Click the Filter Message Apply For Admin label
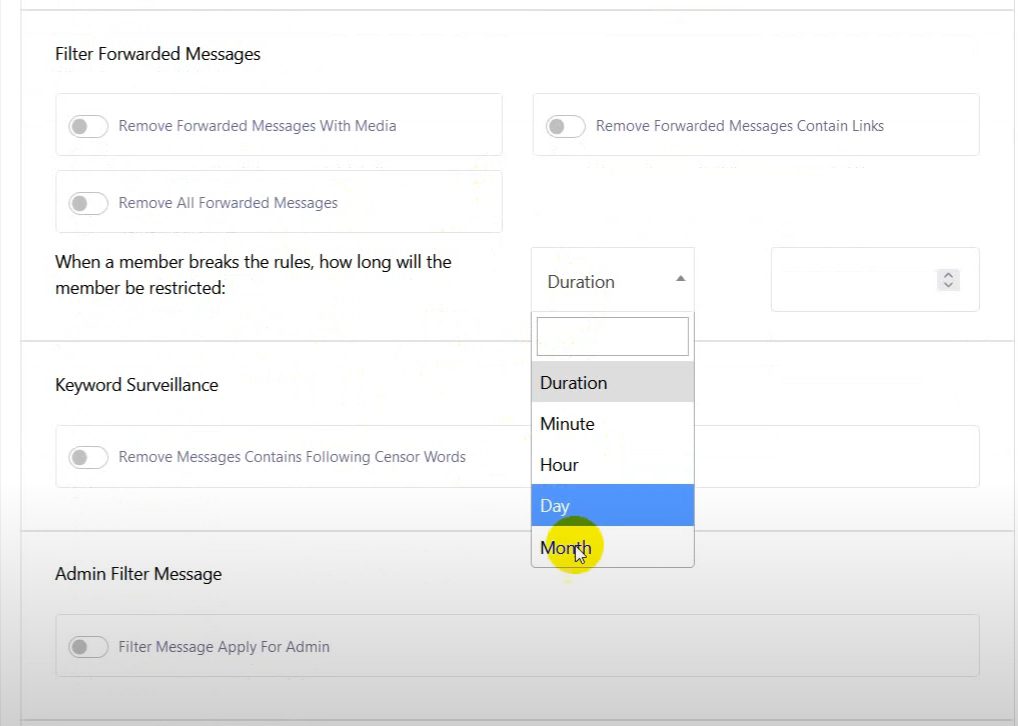 tap(224, 647)
